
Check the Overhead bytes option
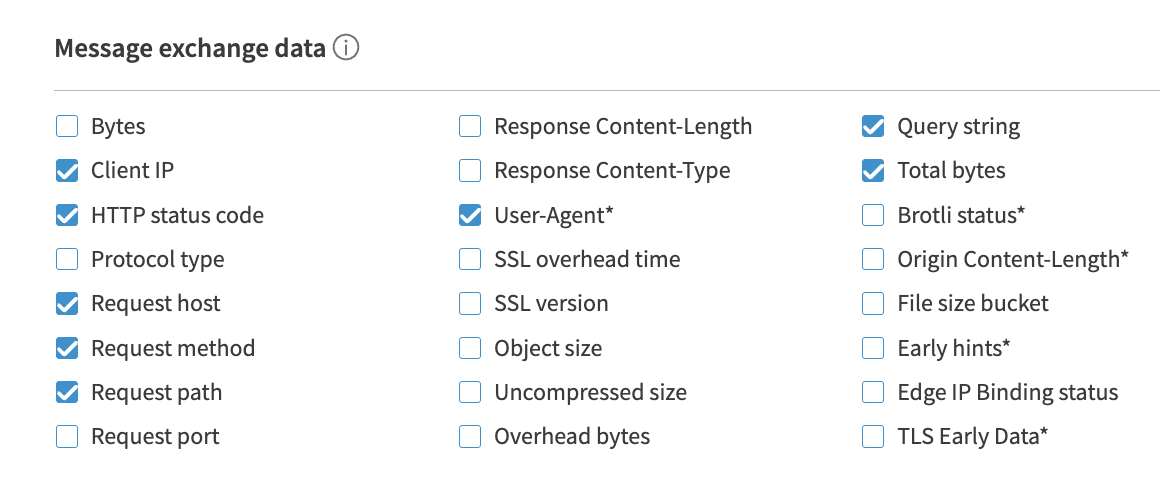pos(470,437)
